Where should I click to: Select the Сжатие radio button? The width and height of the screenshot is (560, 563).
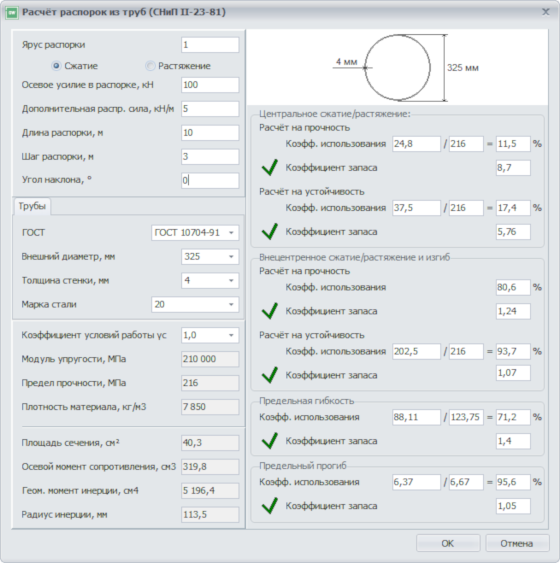56,66
